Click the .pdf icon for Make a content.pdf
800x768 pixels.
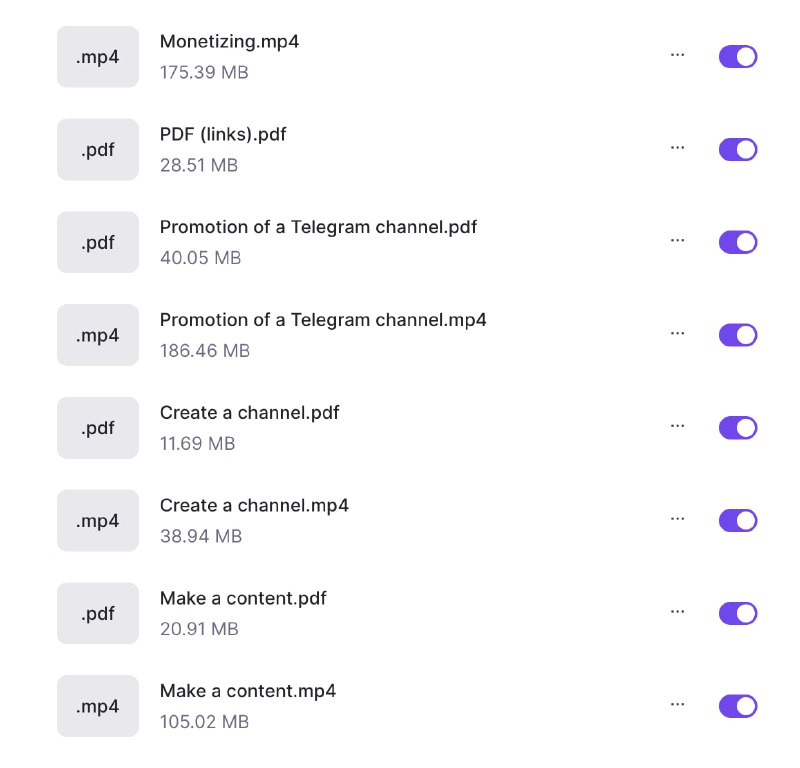click(97, 613)
